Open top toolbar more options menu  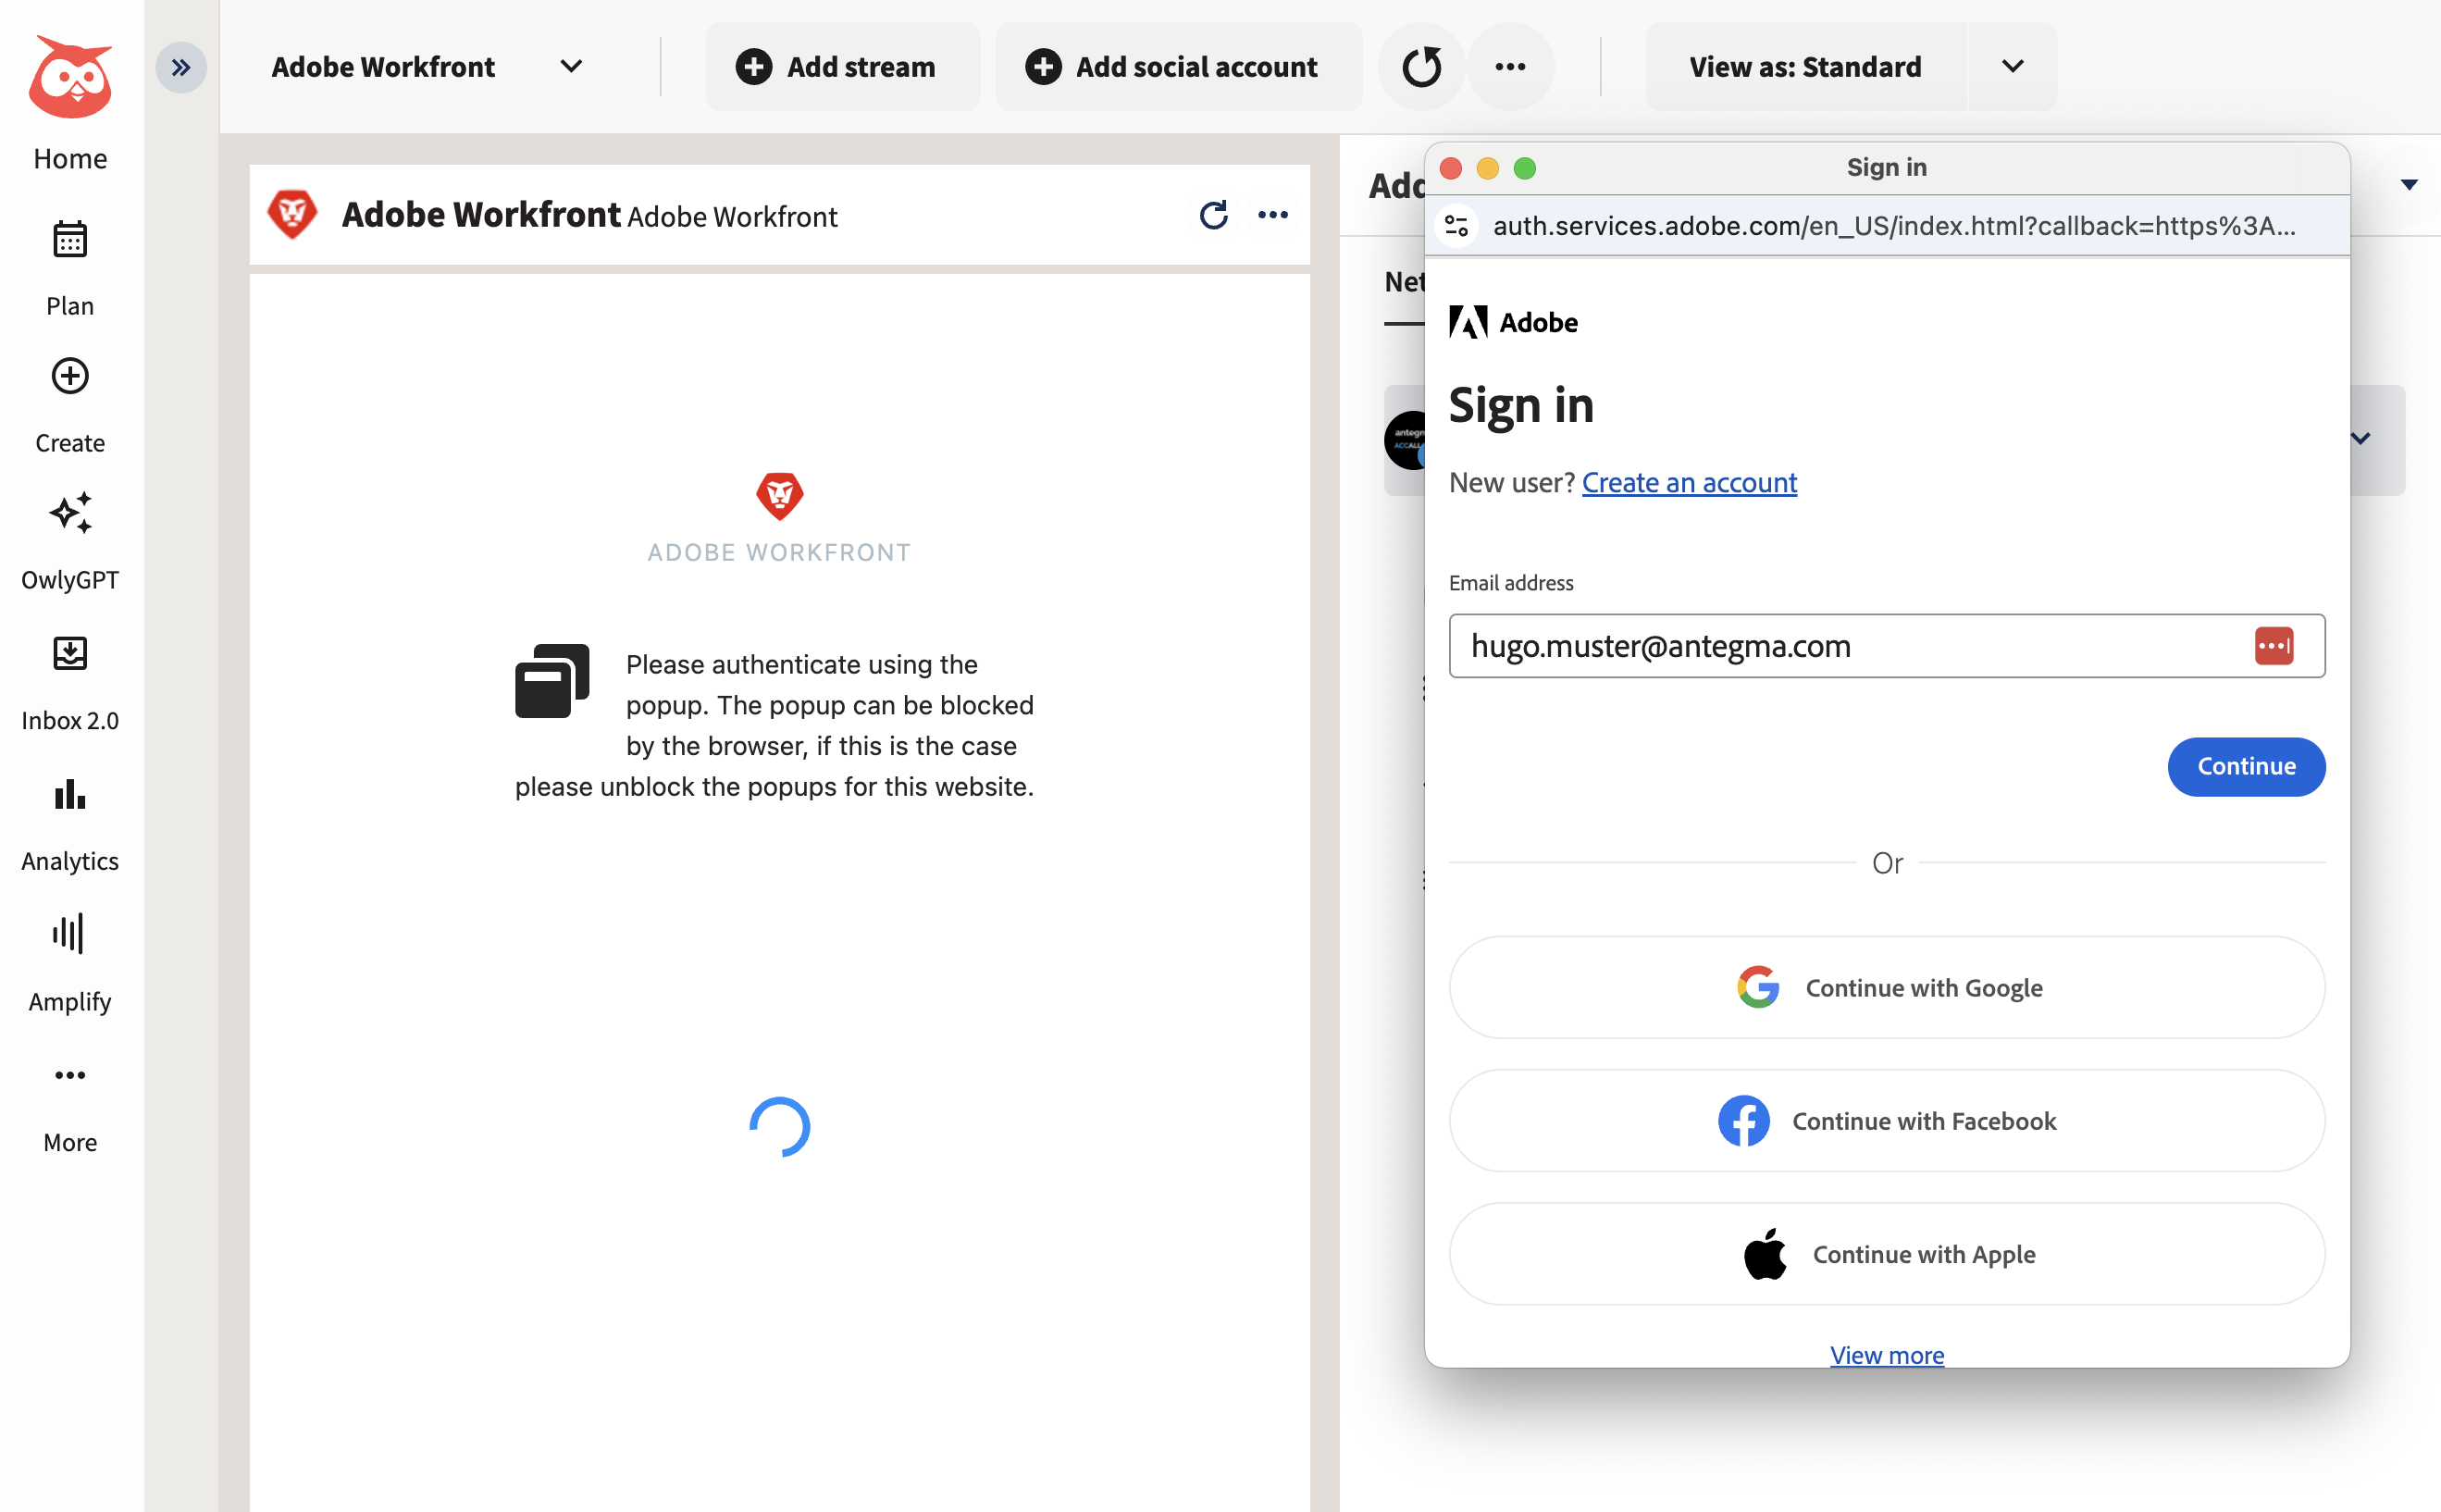click(x=1510, y=67)
